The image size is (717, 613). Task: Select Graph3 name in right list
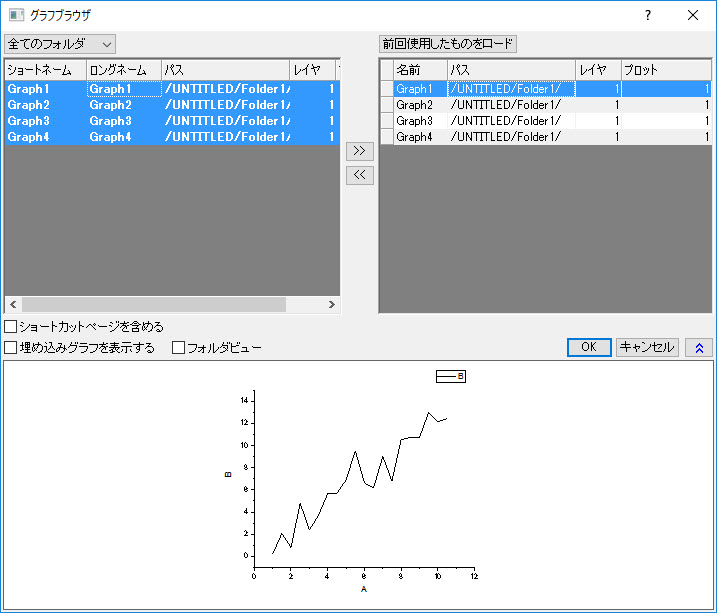click(420, 121)
